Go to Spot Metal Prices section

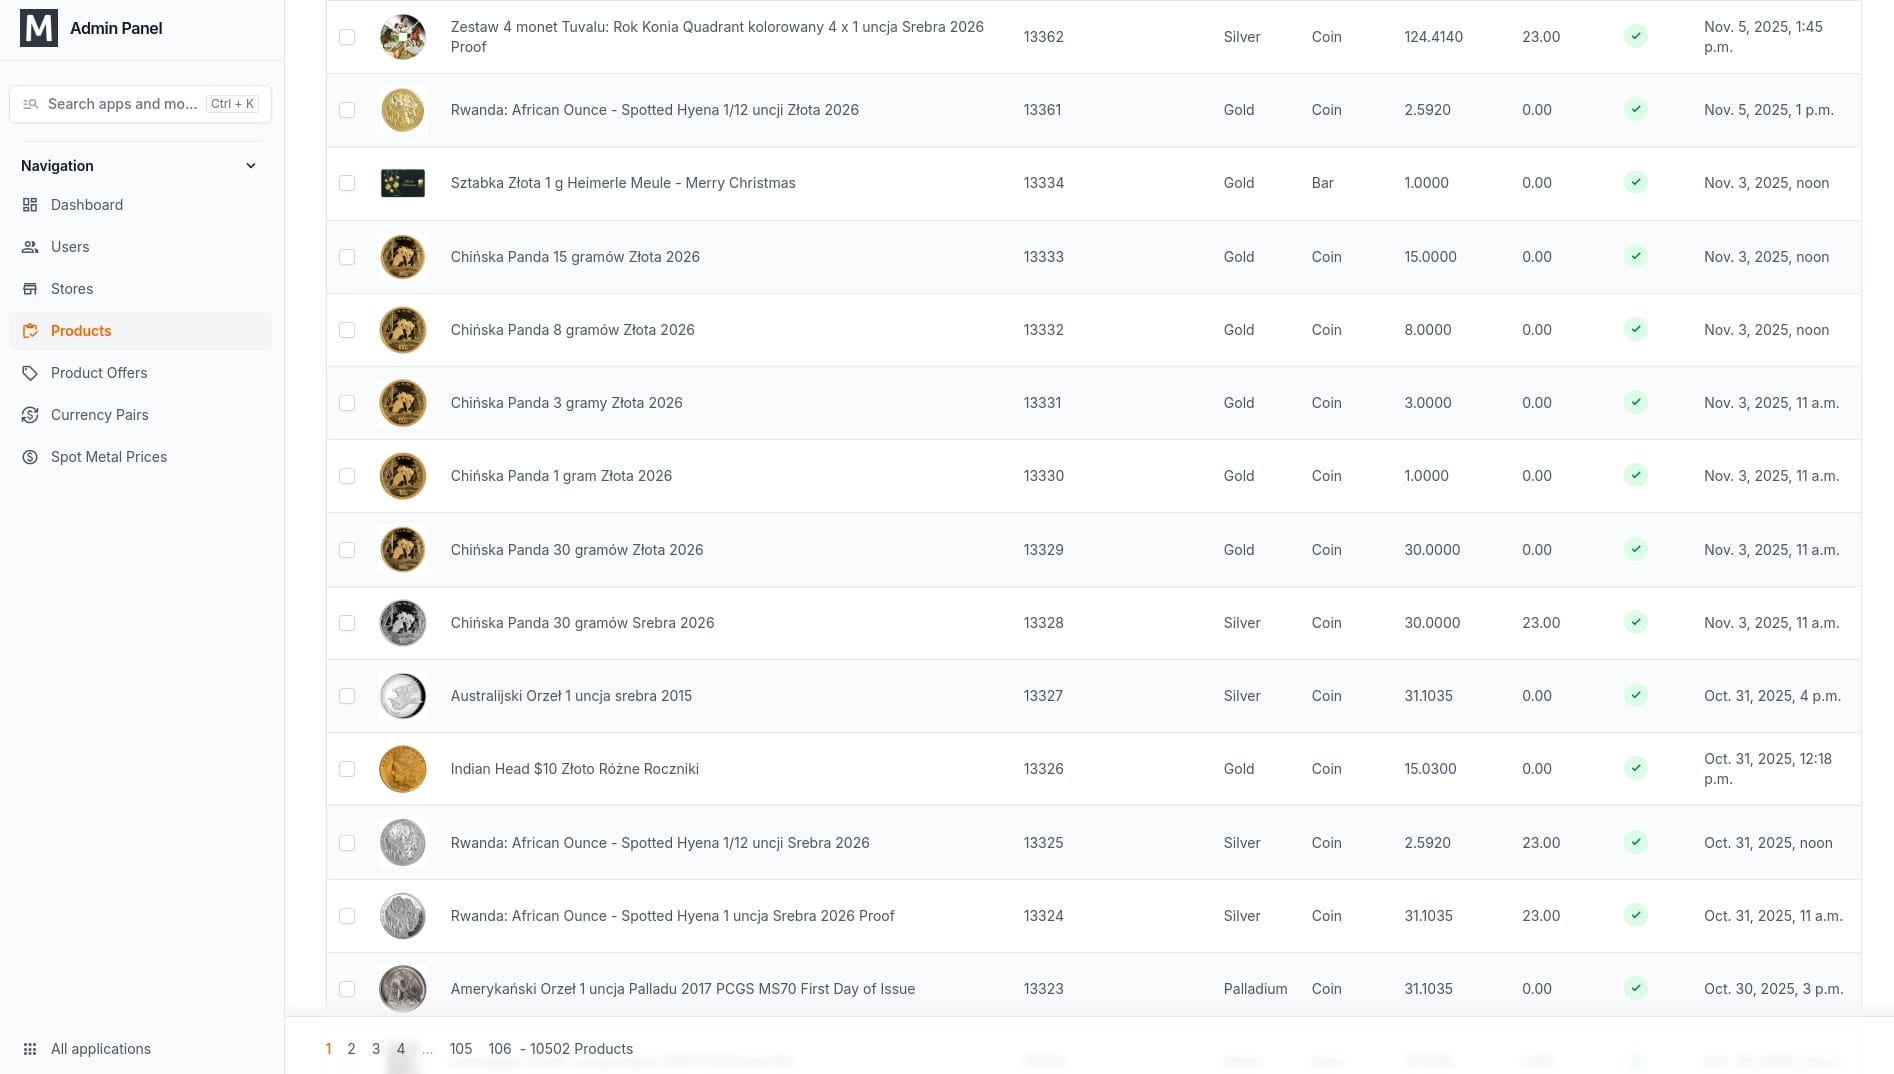point(109,457)
